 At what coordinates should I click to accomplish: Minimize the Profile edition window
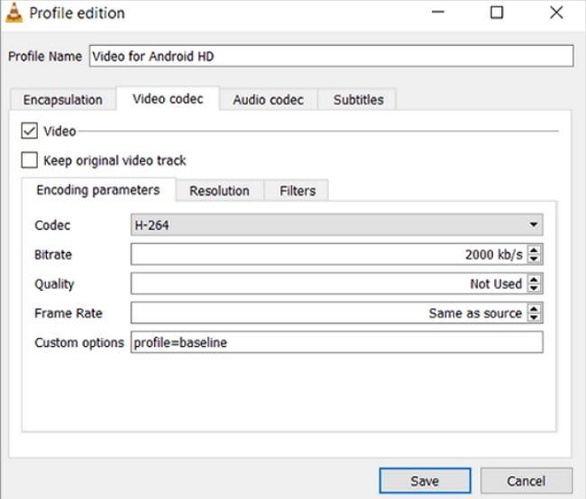pyautogui.click(x=438, y=12)
